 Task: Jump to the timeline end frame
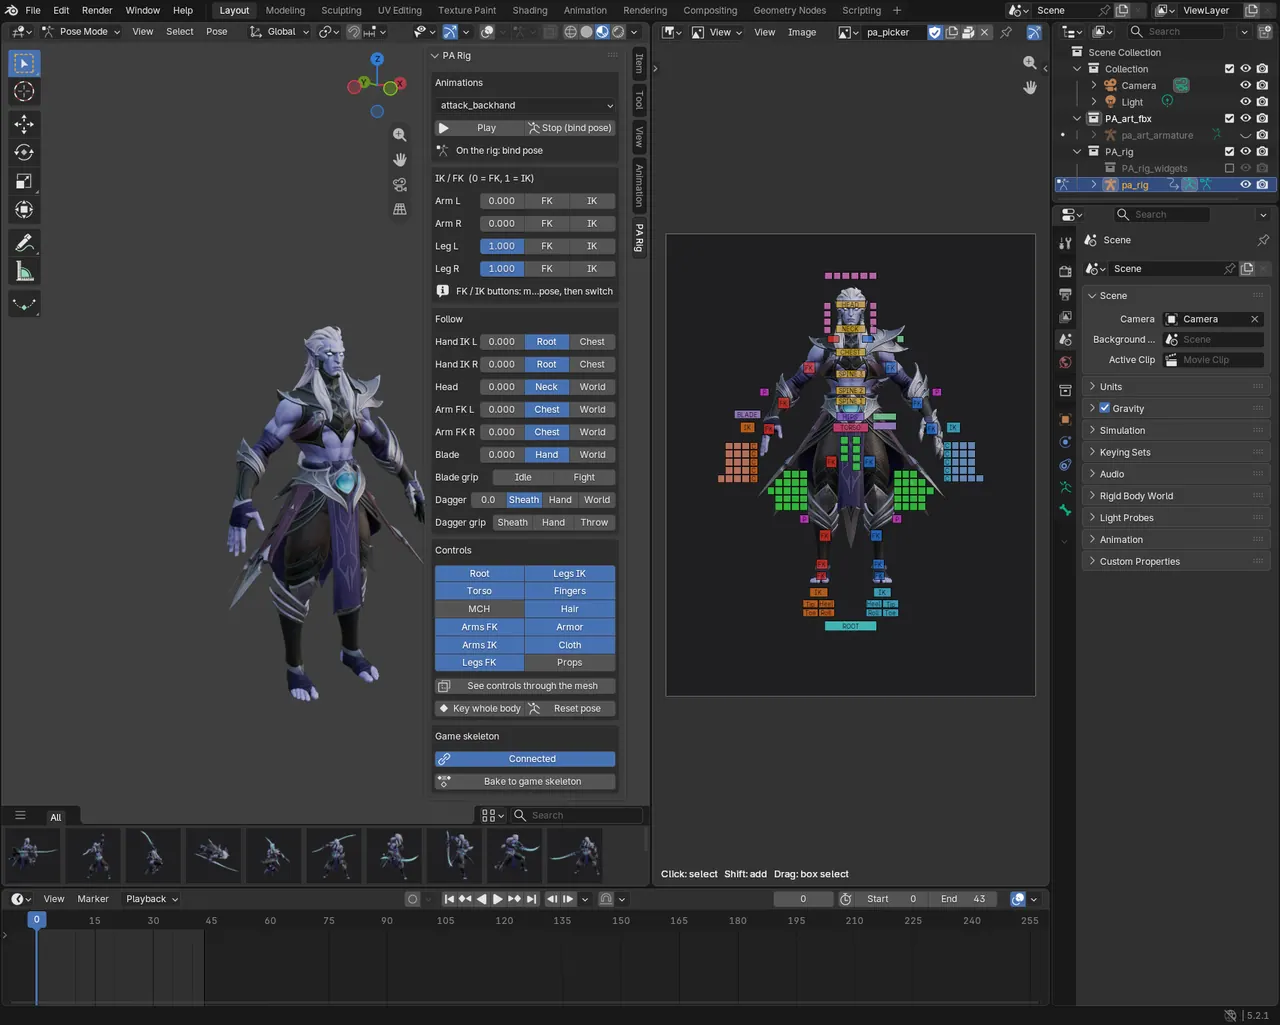(532, 899)
